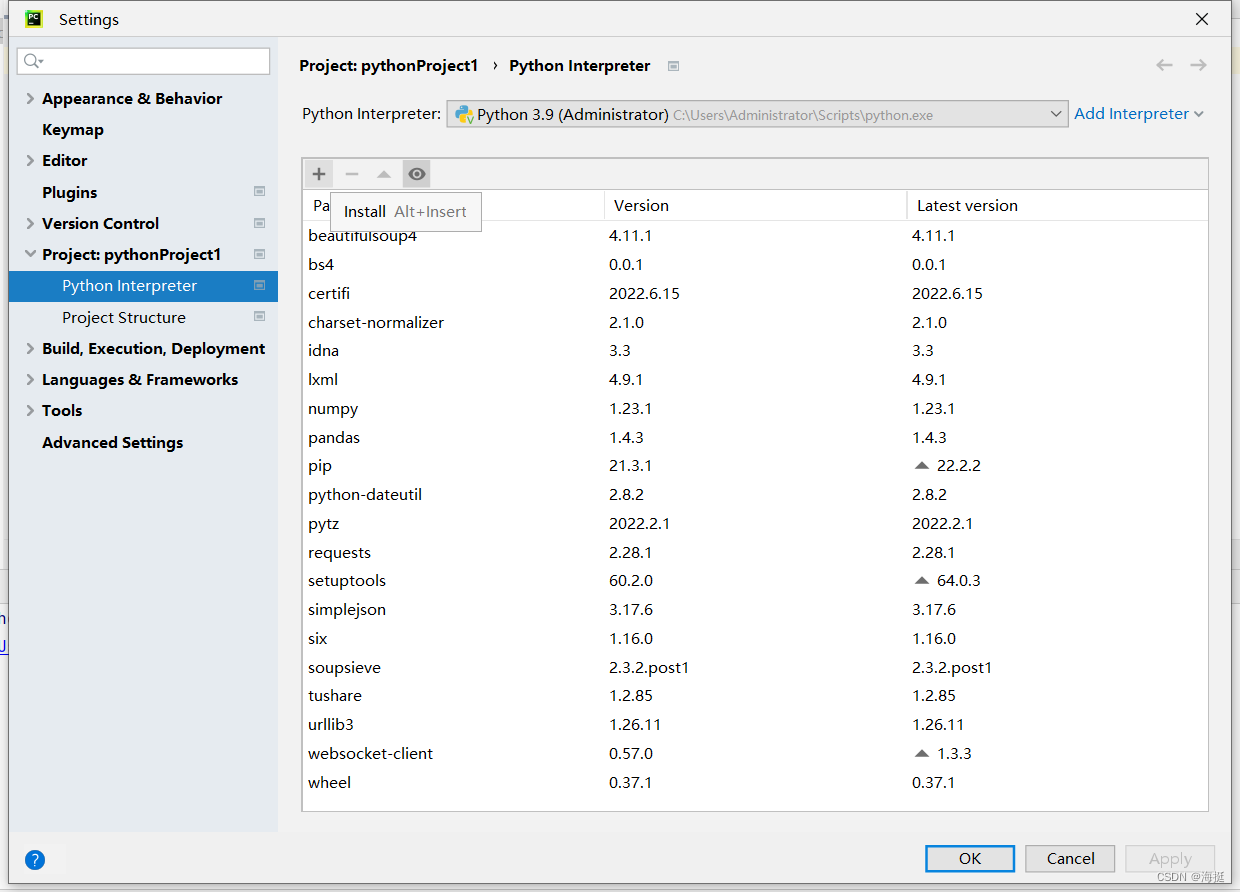
Task: Select the bs4 package row
Action: 755,265
